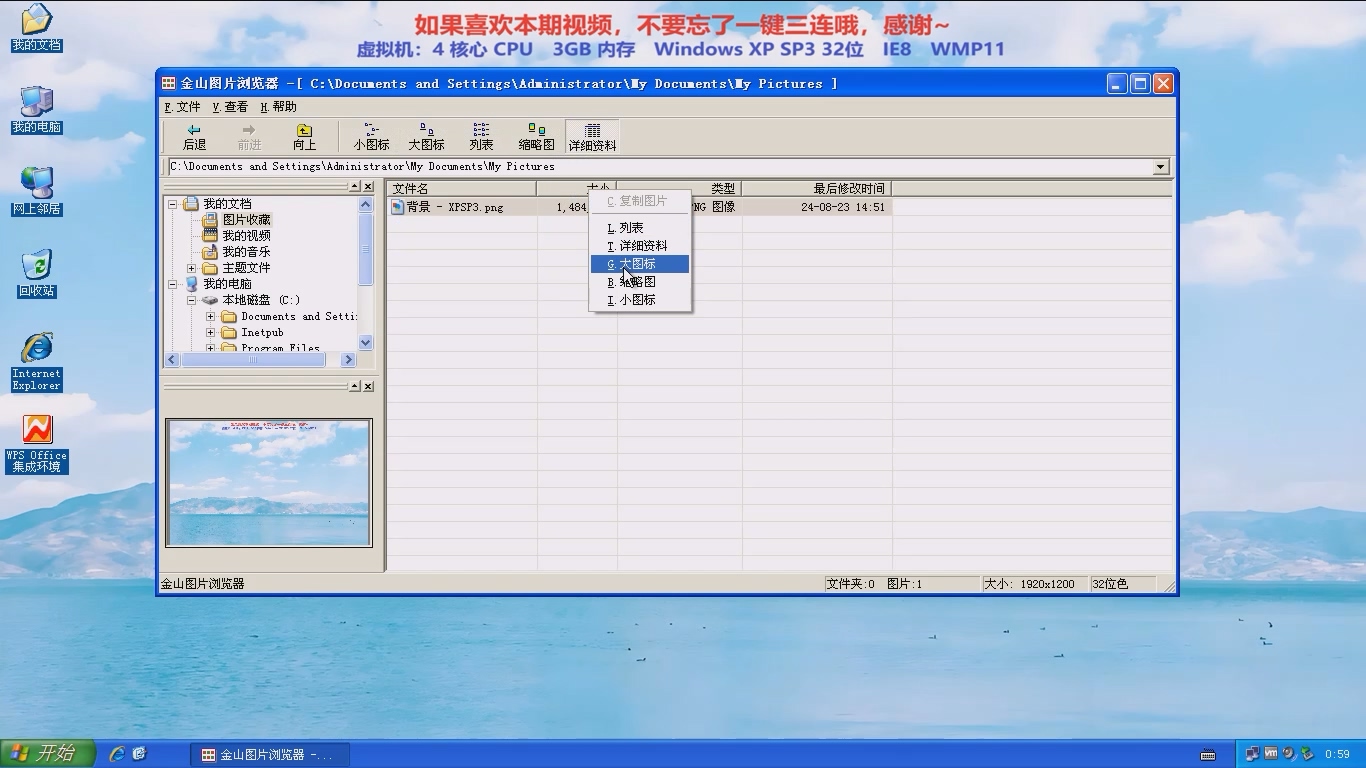Collapse the 我的电脑 tree node
The width and height of the screenshot is (1366, 768).
point(173,284)
